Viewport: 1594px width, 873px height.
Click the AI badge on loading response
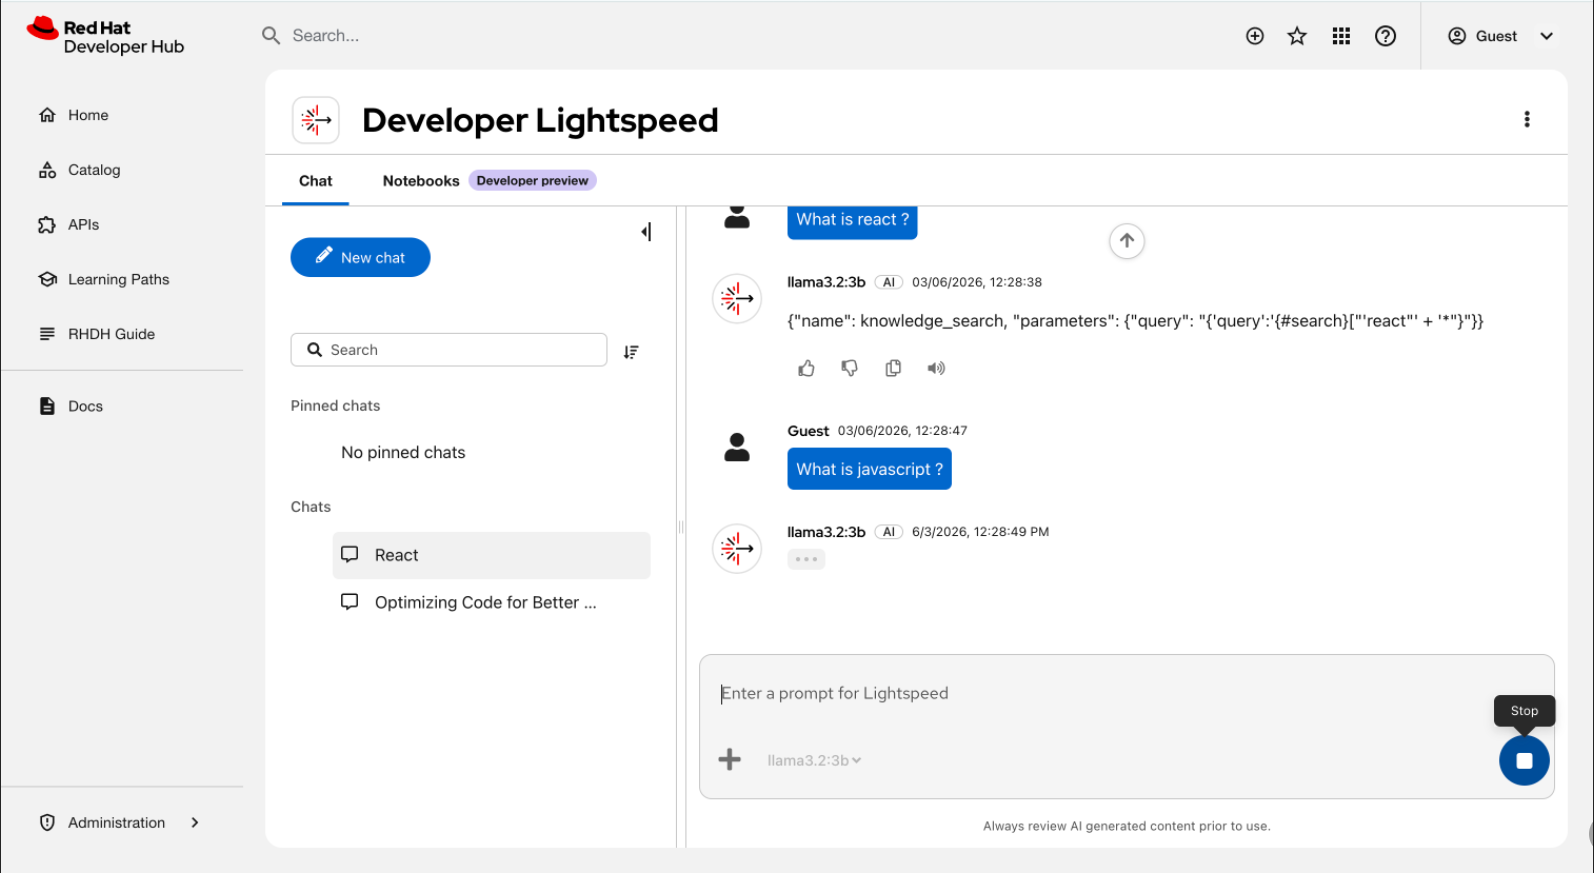coord(888,532)
